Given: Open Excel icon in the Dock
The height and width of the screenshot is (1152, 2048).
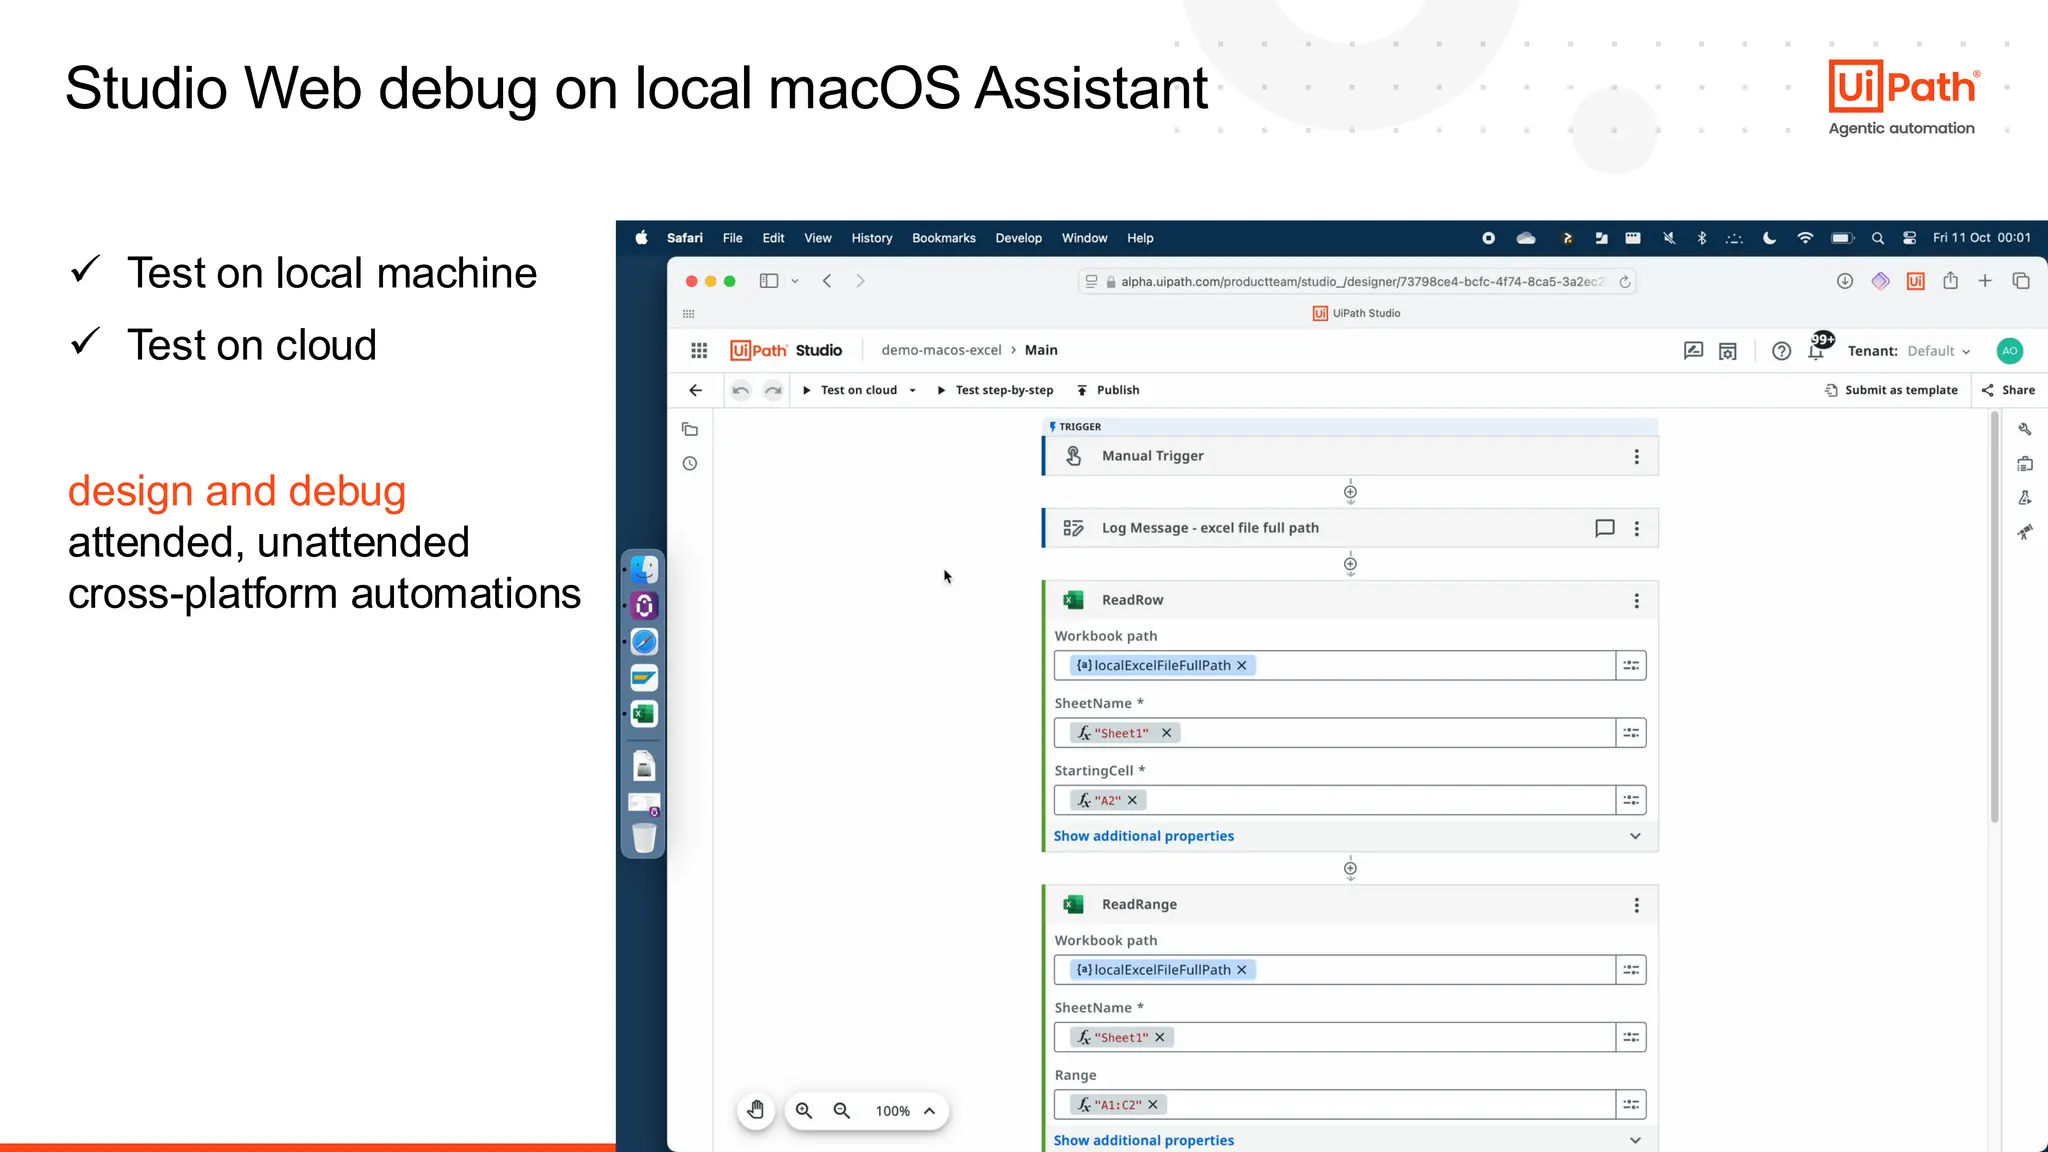Looking at the screenshot, I should coord(644,713).
